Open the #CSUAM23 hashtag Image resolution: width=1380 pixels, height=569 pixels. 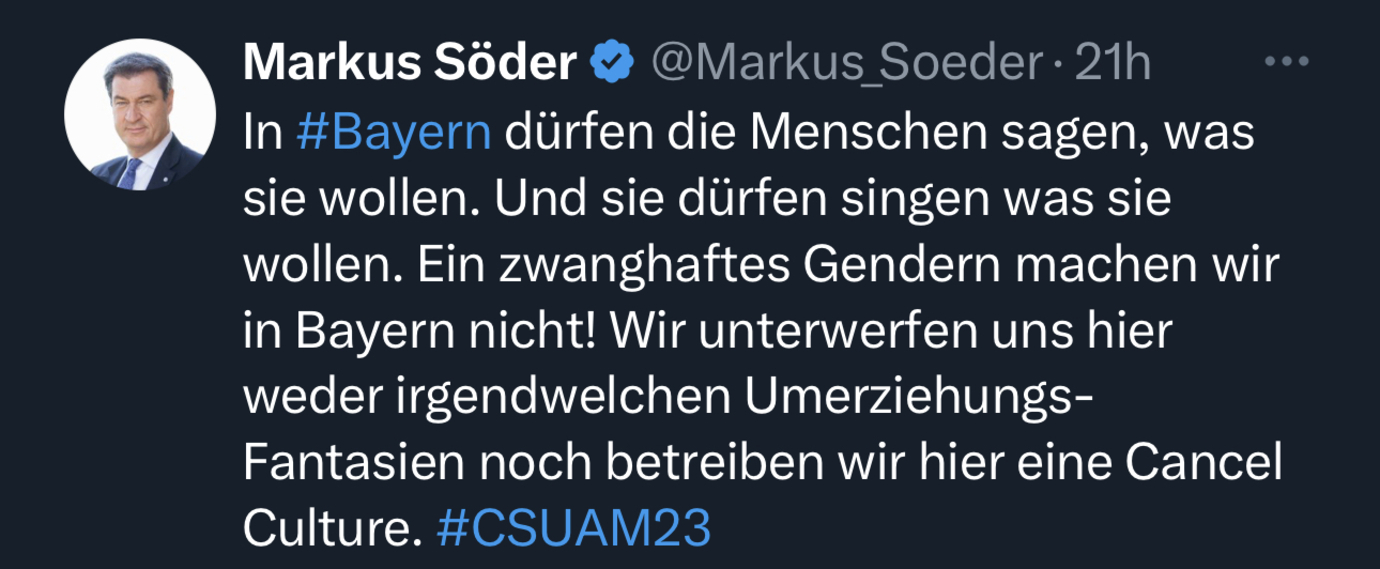click(575, 529)
